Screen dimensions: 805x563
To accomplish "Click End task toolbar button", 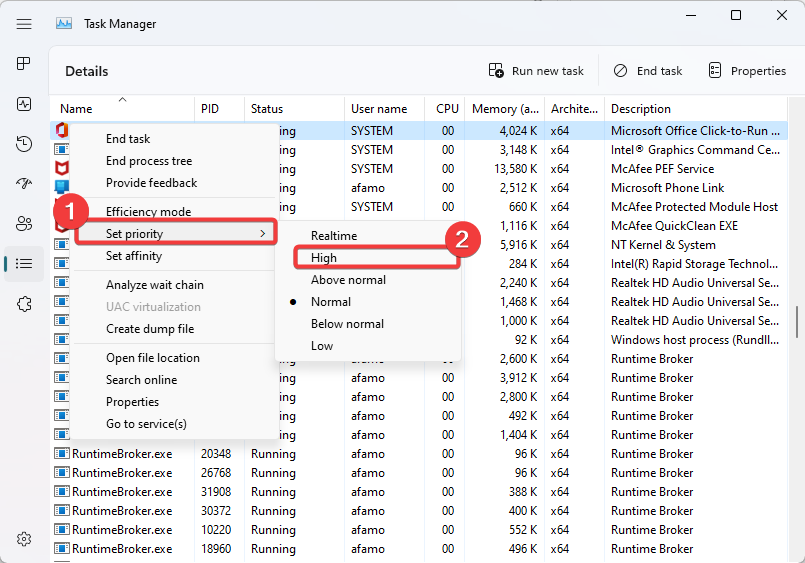I will point(648,71).
